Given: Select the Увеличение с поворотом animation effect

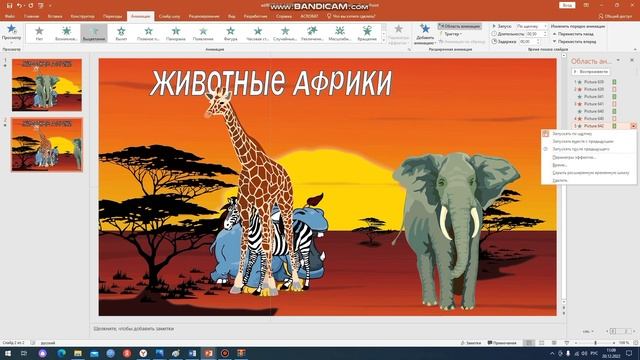Looking at the screenshot, I should tap(313, 33).
